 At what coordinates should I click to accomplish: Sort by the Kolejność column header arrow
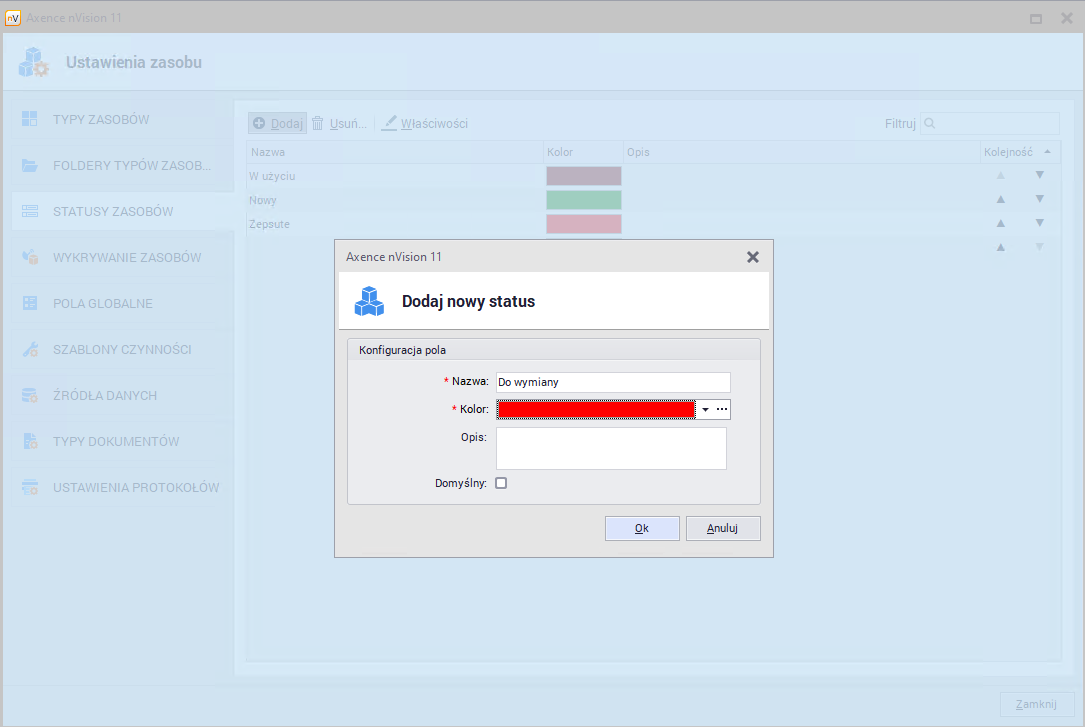coord(1047,152)
